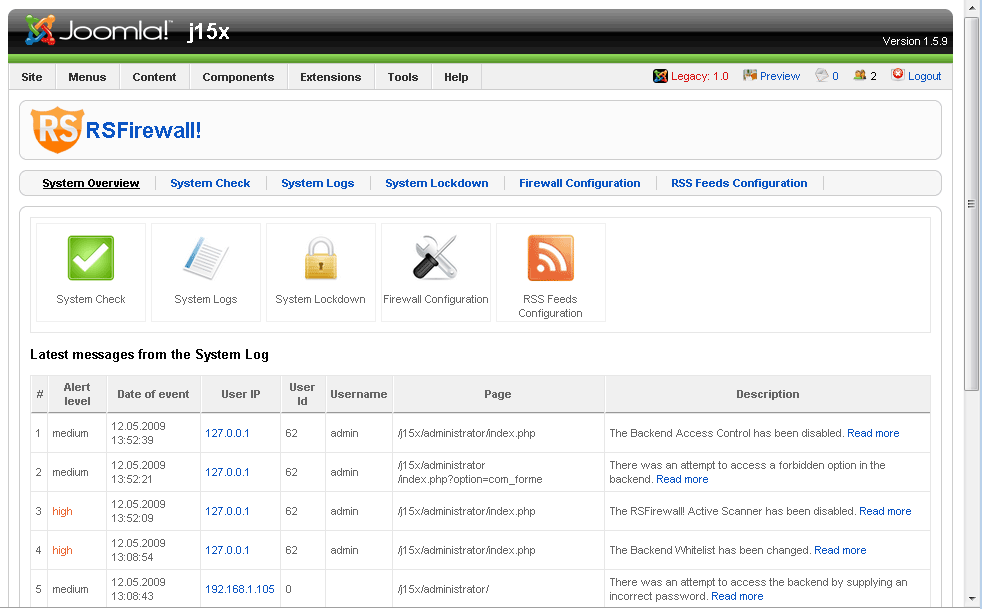Click IP 127.0.0.1 in log row 3
Screen dimensions: 982x609
click(x=227, y=511)
